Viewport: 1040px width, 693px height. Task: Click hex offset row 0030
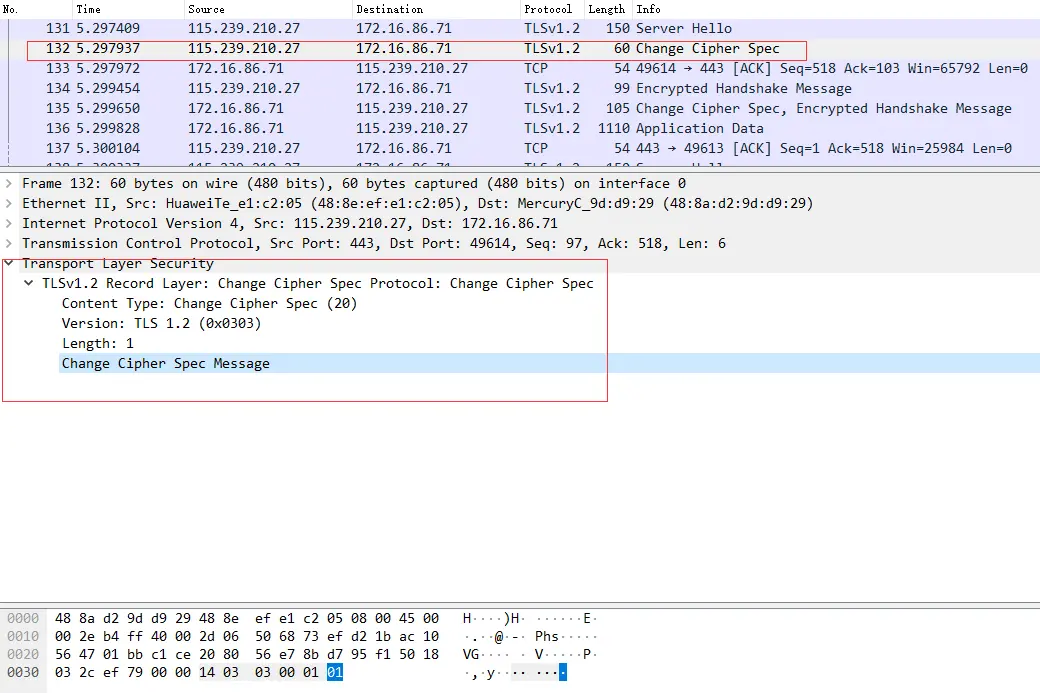23,672
